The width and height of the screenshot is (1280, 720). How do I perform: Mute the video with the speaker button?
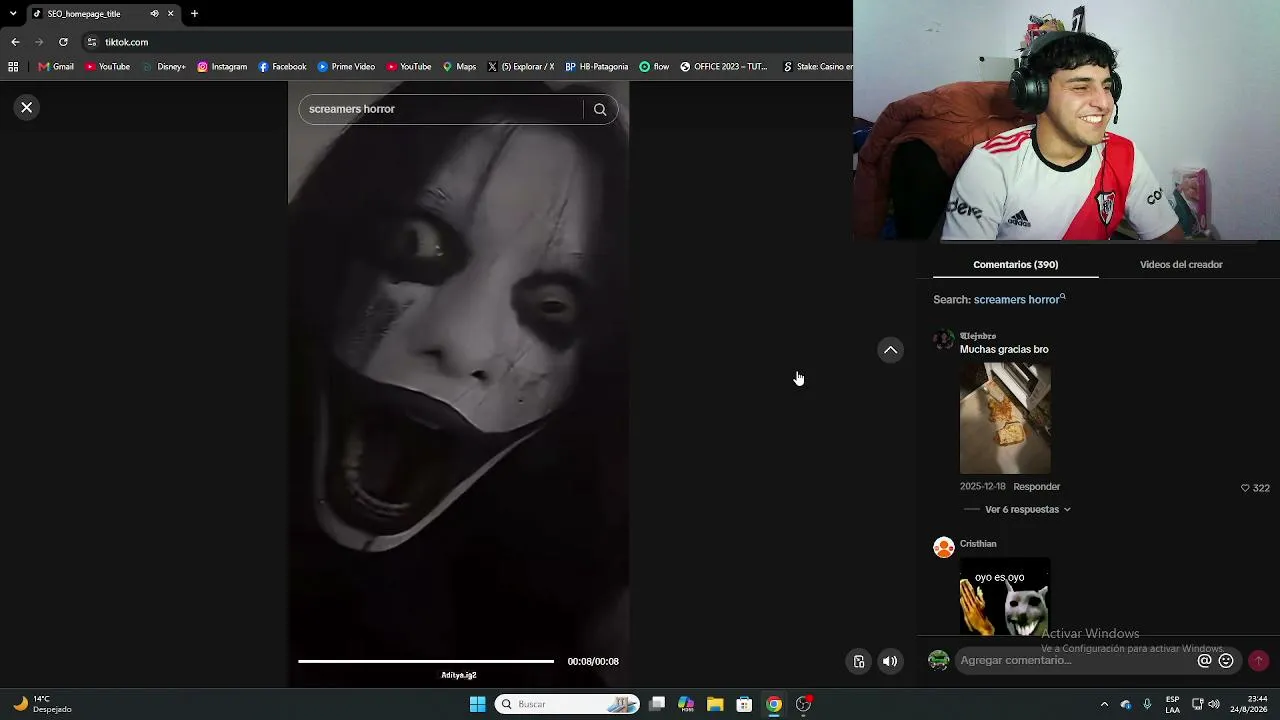pyautogui.click(x=890, y=661)
